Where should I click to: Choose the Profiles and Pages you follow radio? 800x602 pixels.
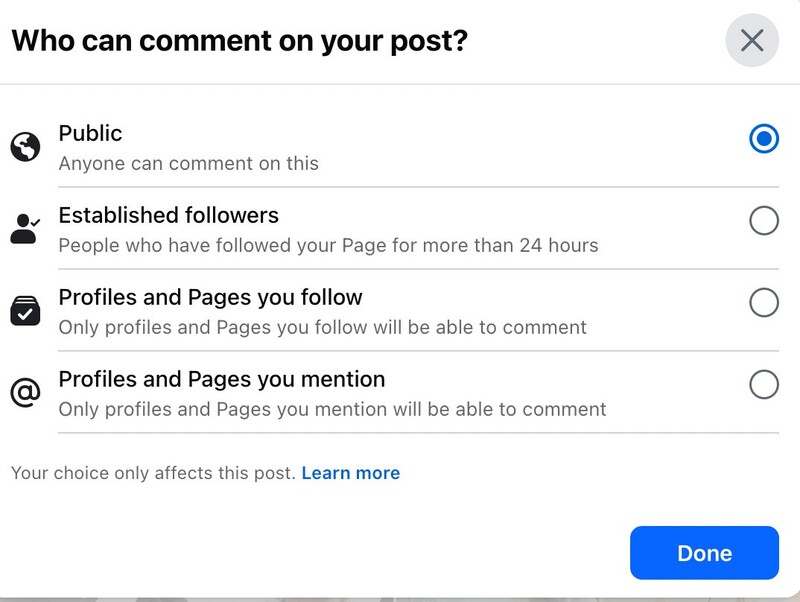coord(764,303)
